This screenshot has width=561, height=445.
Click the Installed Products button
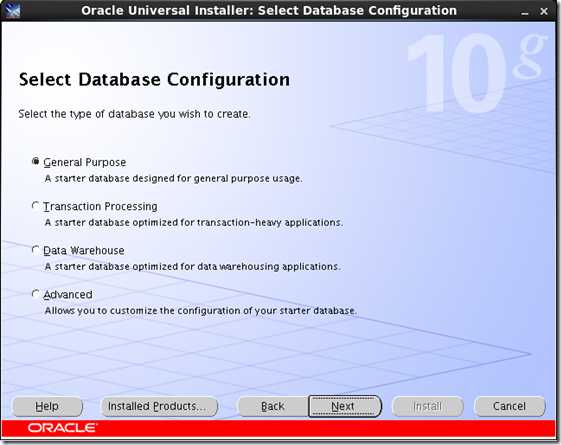(160, 406)
